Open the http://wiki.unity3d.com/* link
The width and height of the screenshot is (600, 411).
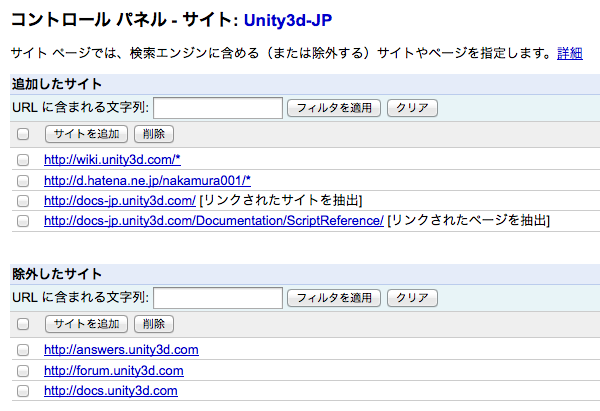(112, 160)
